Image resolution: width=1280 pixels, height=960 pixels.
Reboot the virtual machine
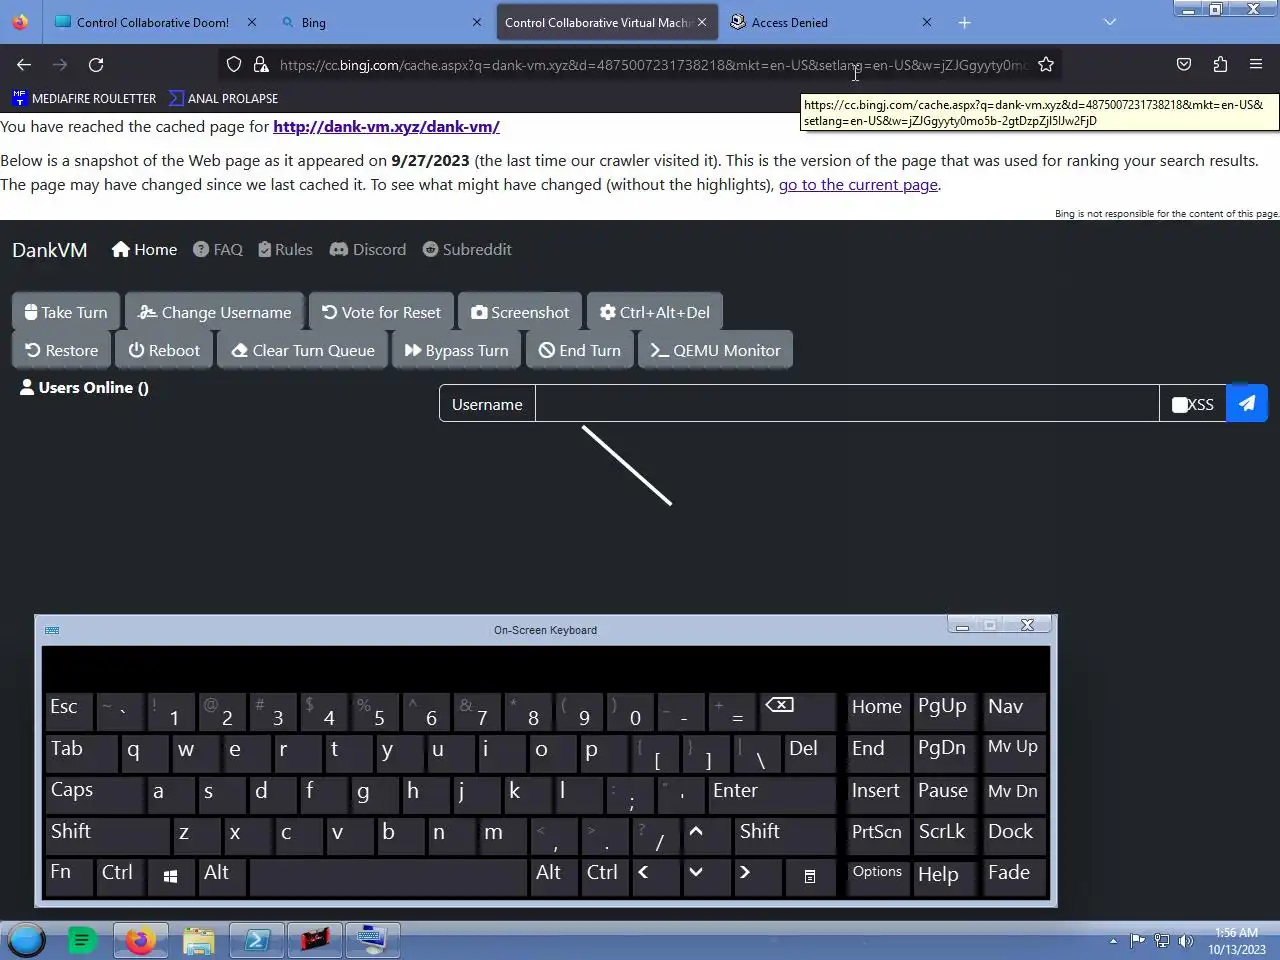(164, 350)
